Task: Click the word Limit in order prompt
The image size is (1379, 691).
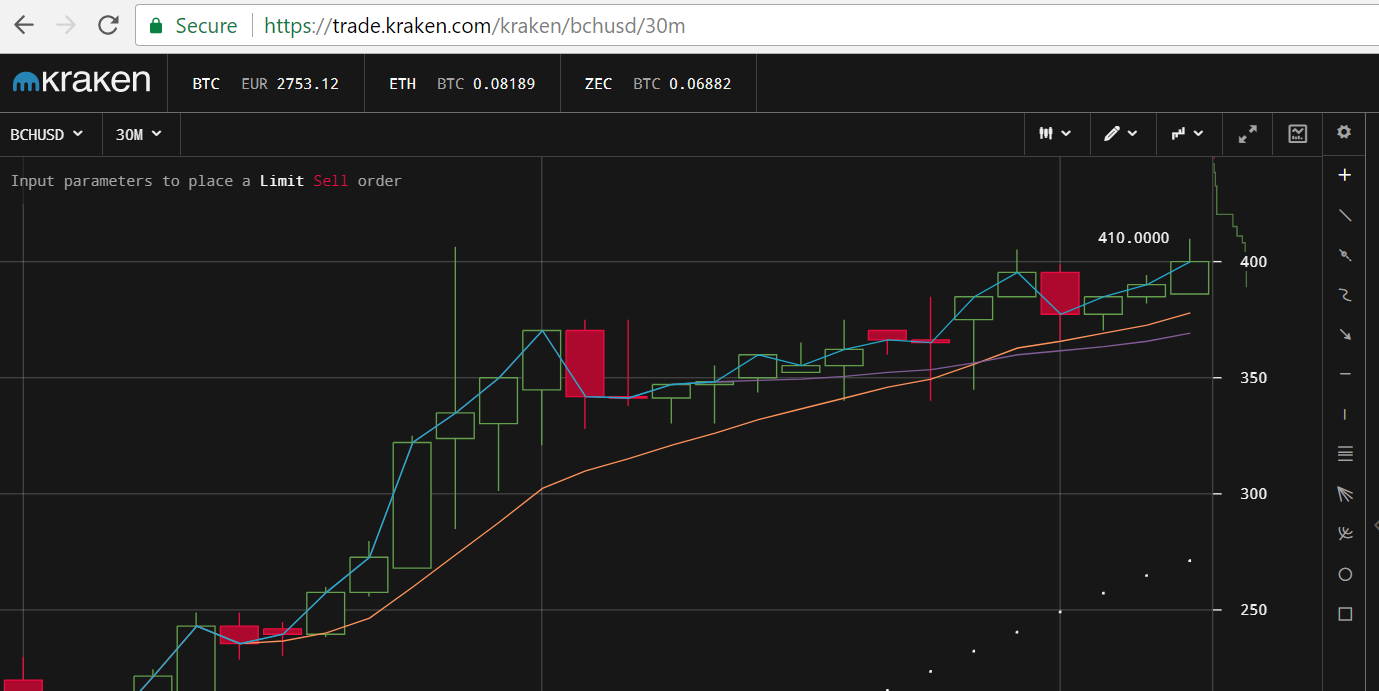Action: coord(282,181)
